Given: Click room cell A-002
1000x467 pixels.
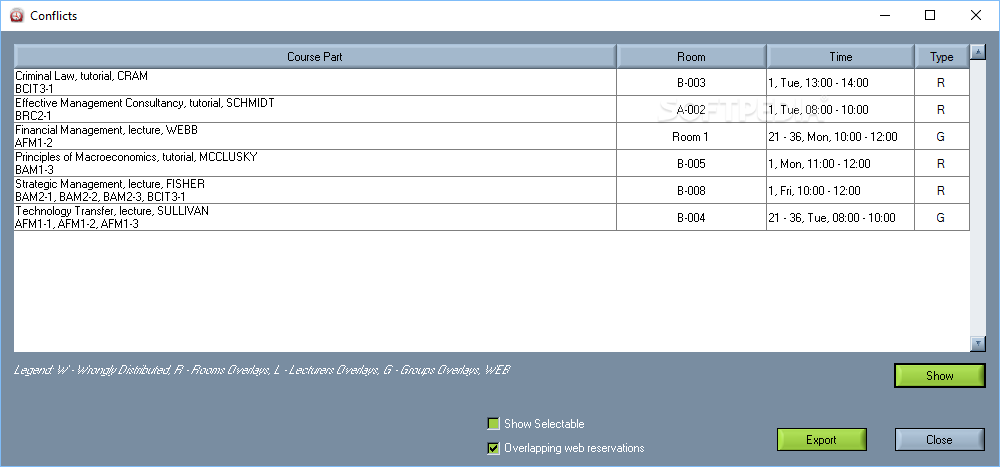Looking at the screenshot, I should tap(691, 110).
